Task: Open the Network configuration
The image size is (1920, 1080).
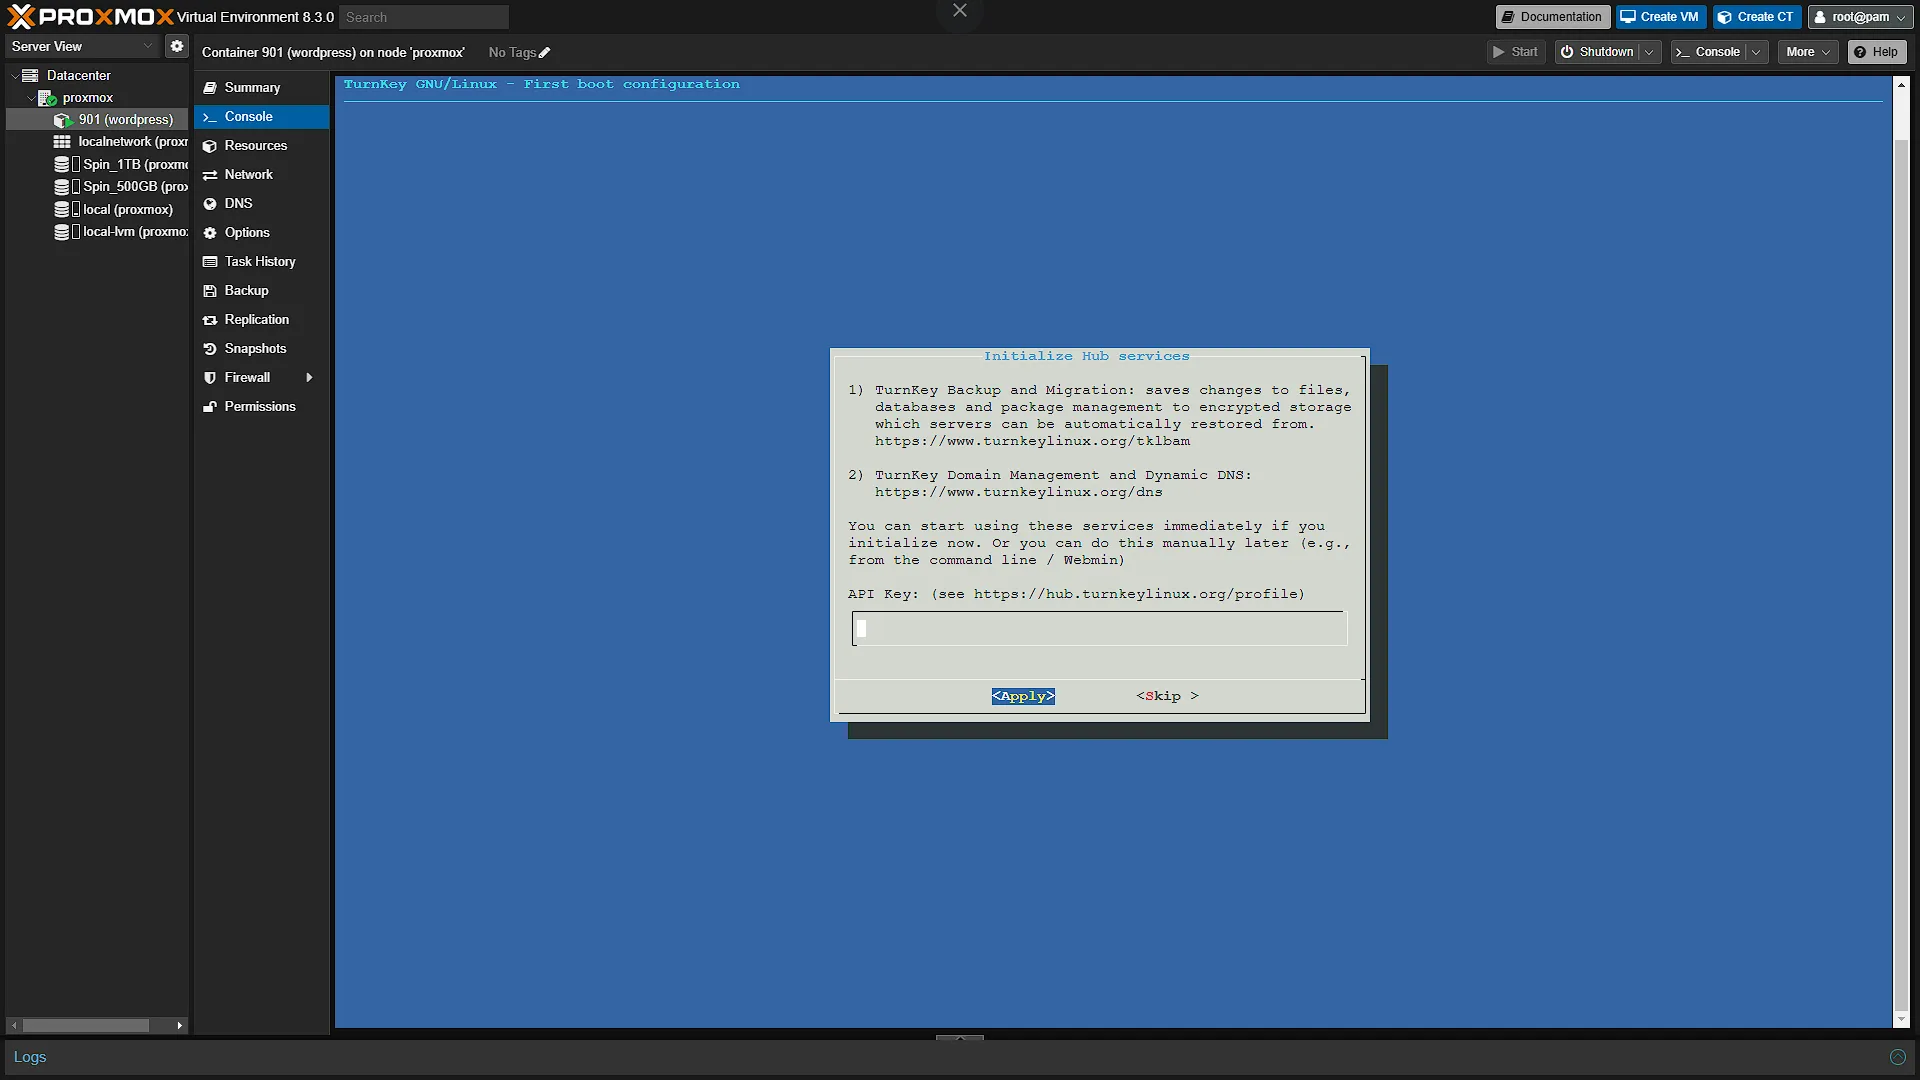Action: click(261, 174)
